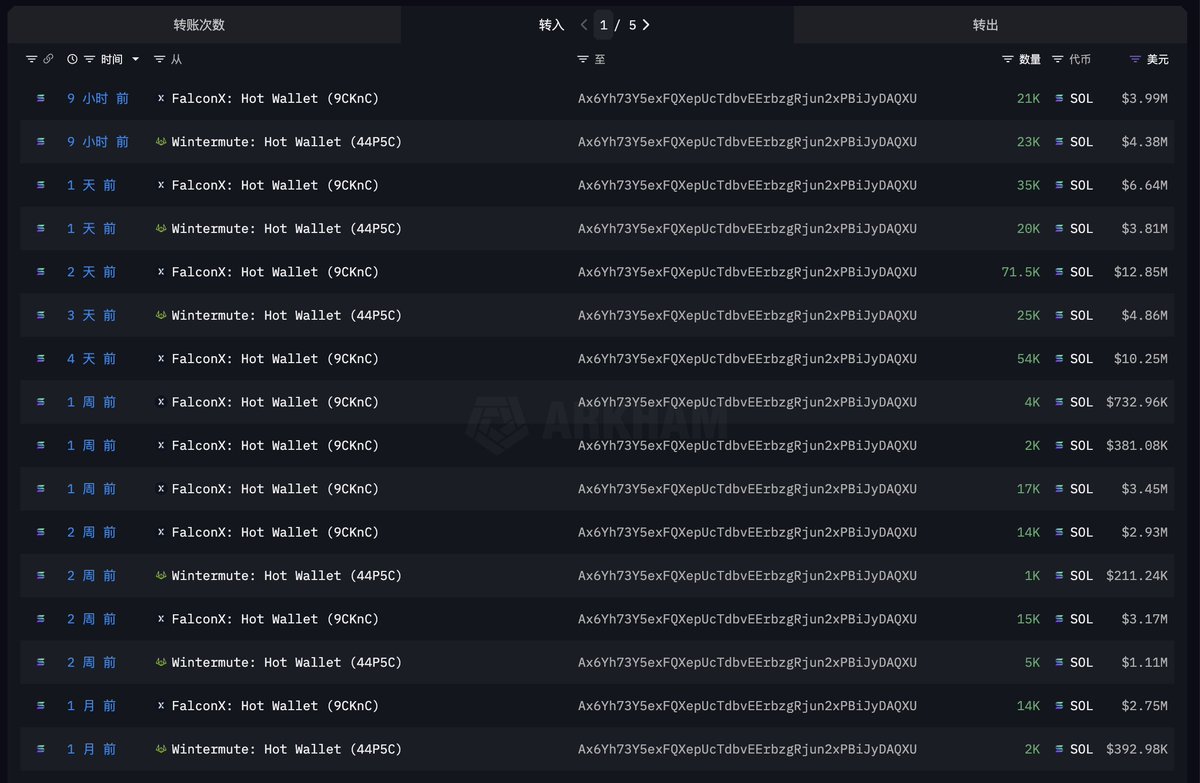Viewport: 1200px width, 783px height.
Task: Click the "3 天 前" timestamp link
Action: point(91,315)
